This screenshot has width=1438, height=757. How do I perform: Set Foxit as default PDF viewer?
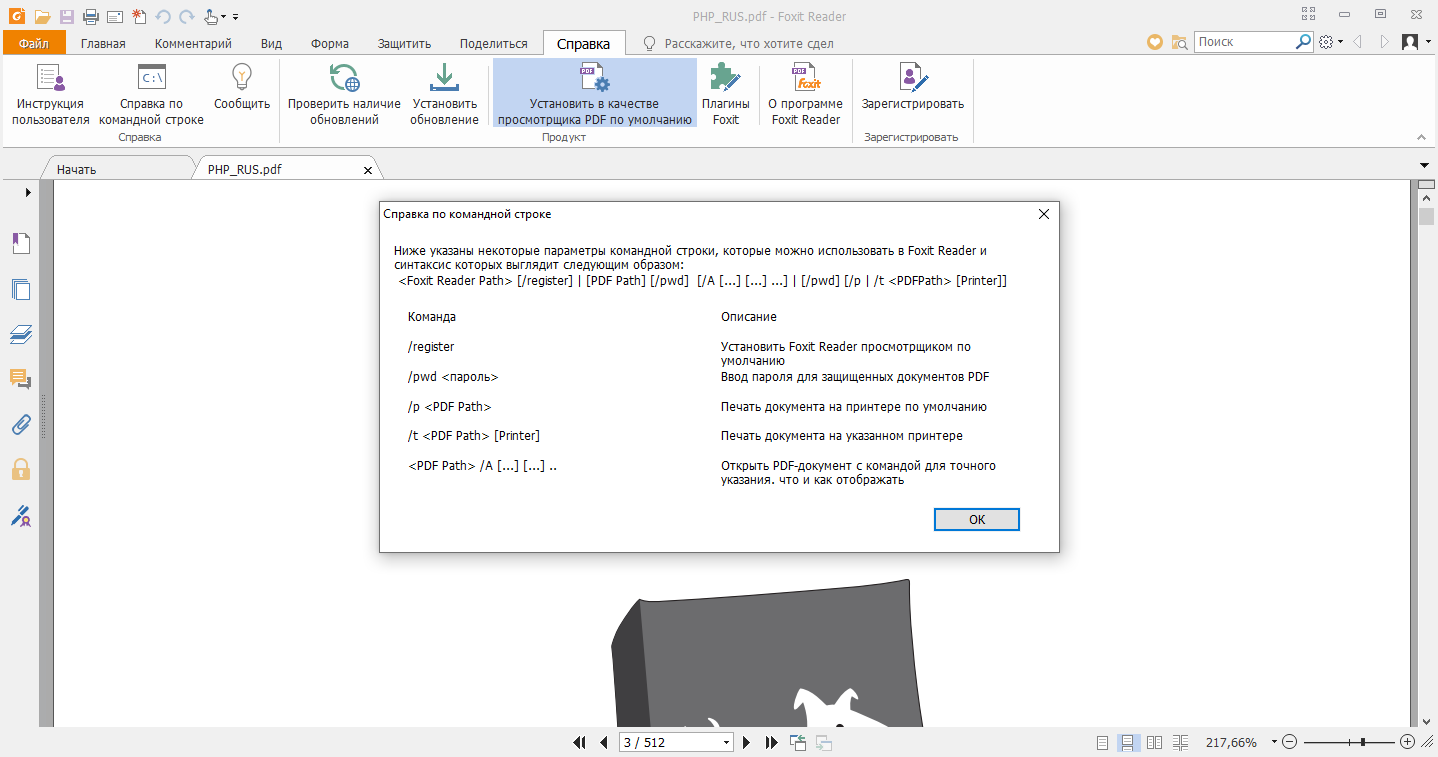coord(595,95)
